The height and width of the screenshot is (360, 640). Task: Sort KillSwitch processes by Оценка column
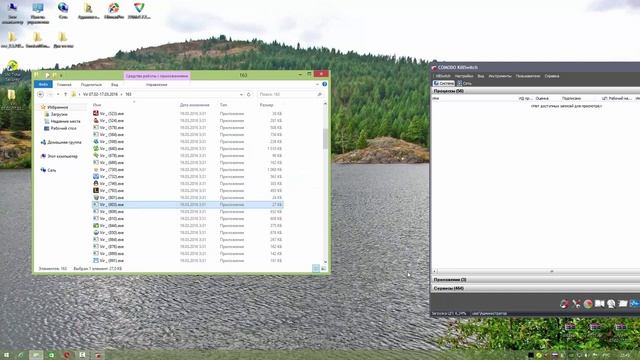542,98
